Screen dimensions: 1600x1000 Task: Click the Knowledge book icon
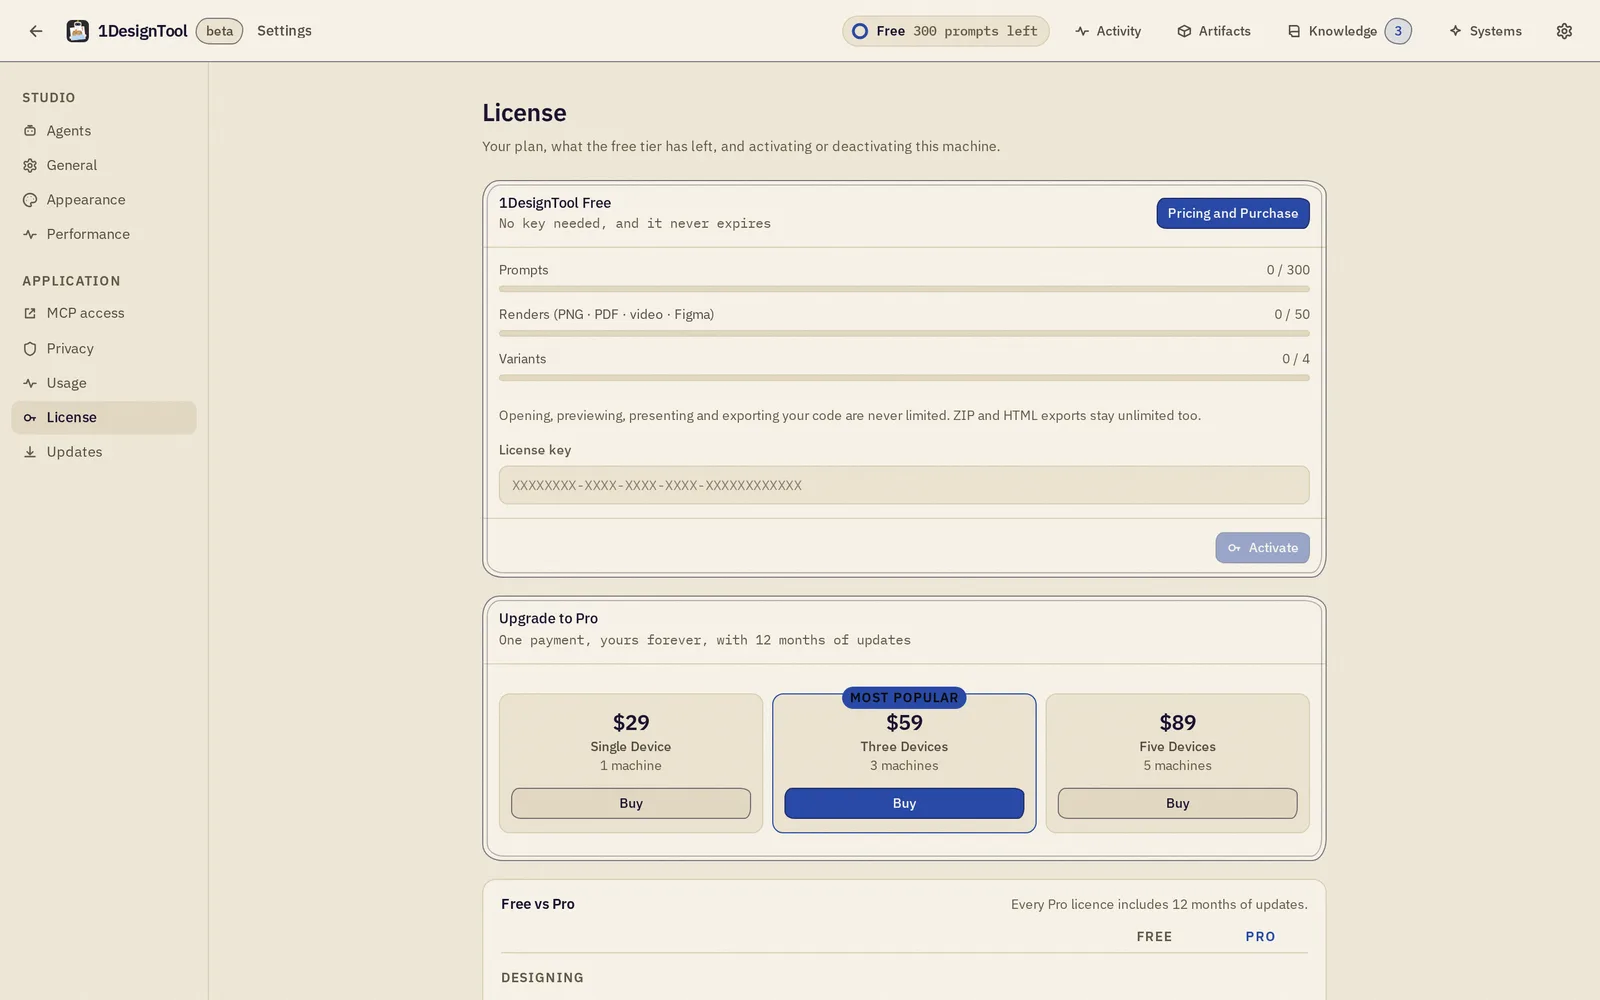tap(1294, 31)
